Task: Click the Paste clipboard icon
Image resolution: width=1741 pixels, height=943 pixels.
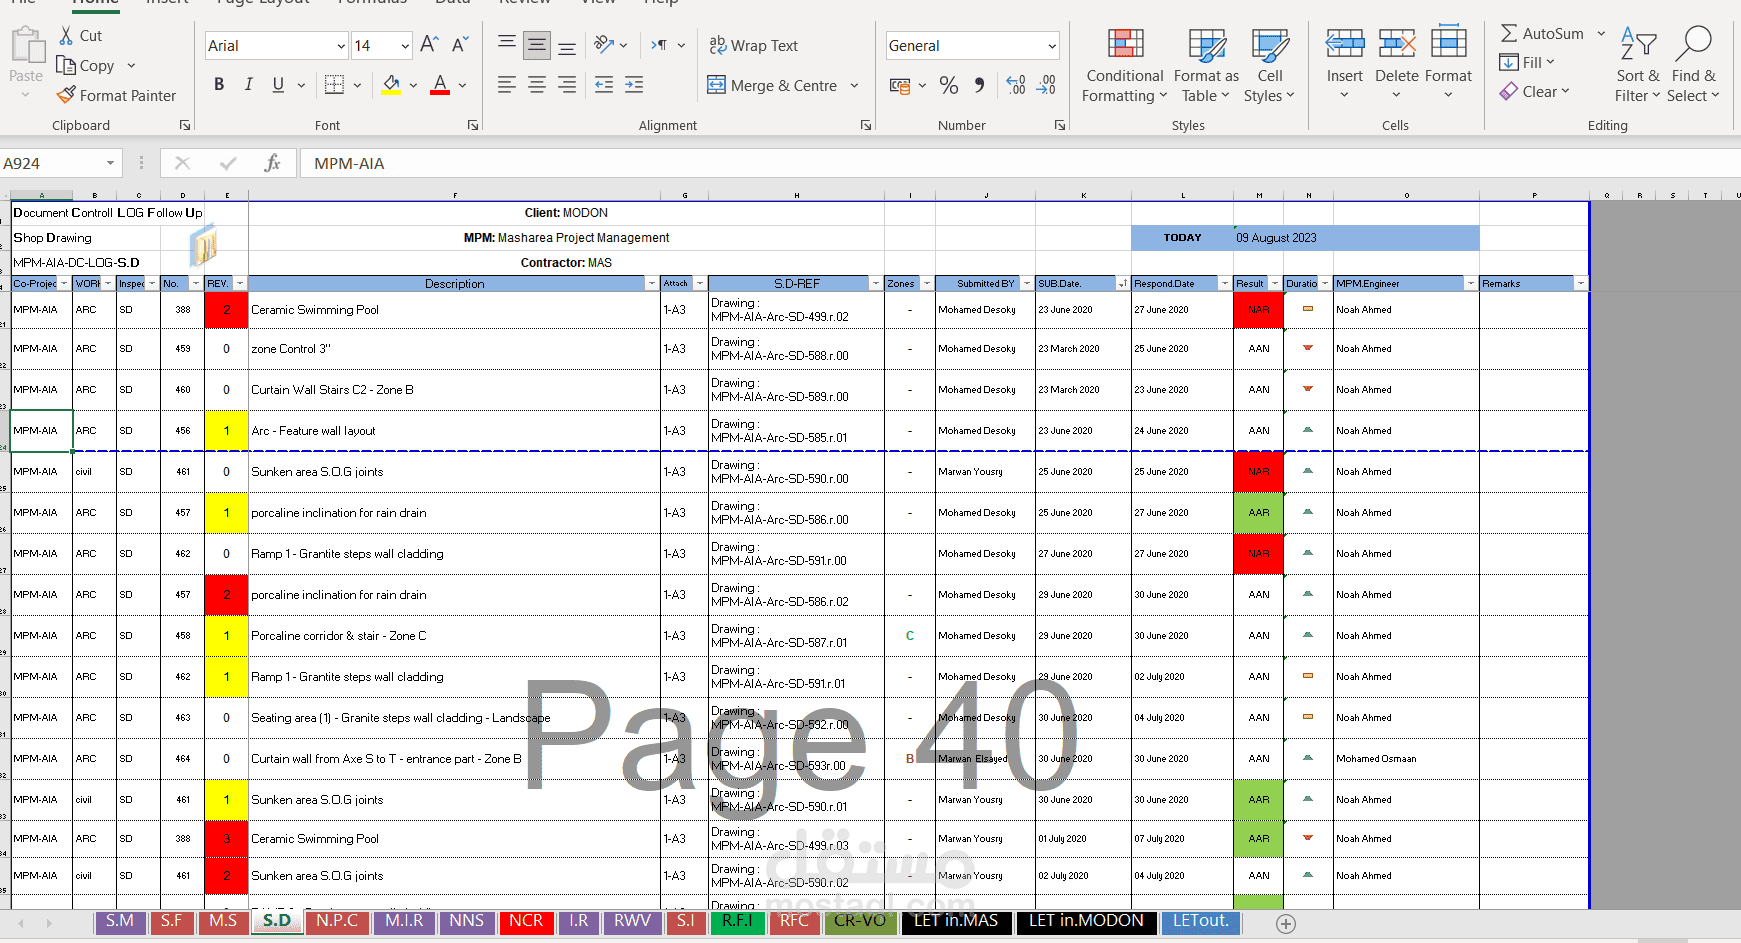Action: pyautogui.click(x=27, y=46)
